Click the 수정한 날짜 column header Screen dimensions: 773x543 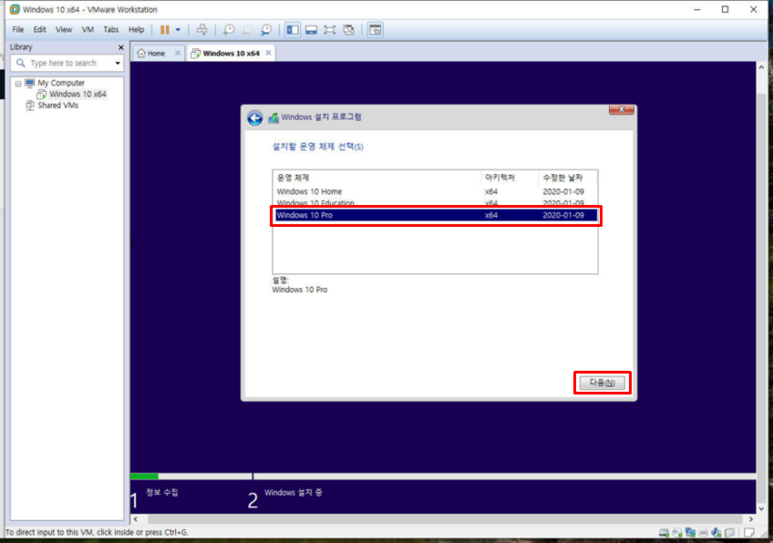(x=568, y=178)
